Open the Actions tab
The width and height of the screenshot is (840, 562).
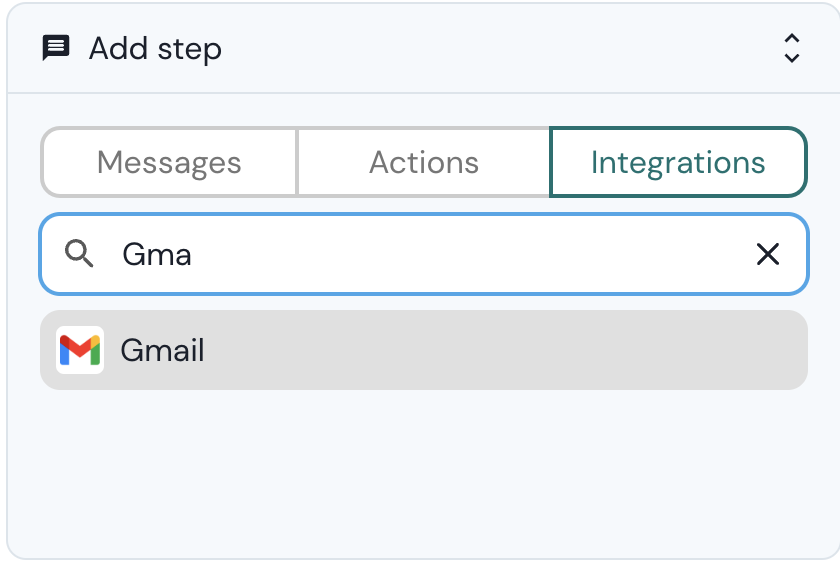coord(423,162)
